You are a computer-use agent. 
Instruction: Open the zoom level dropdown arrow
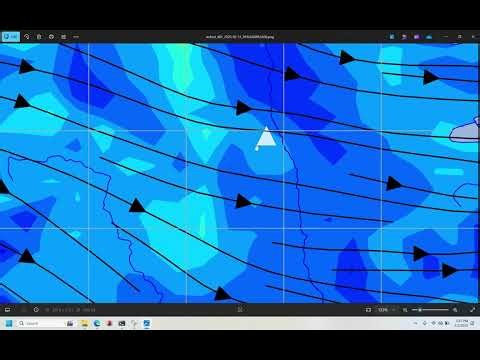click(394, 310)
